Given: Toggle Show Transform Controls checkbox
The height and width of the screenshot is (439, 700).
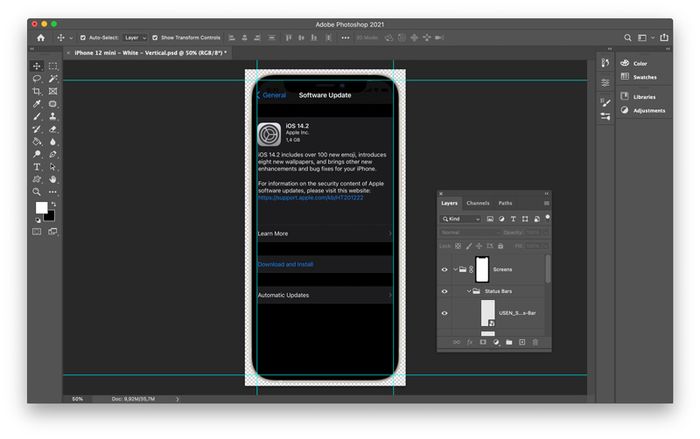Looking at the screenshot, I should [155, 38].
